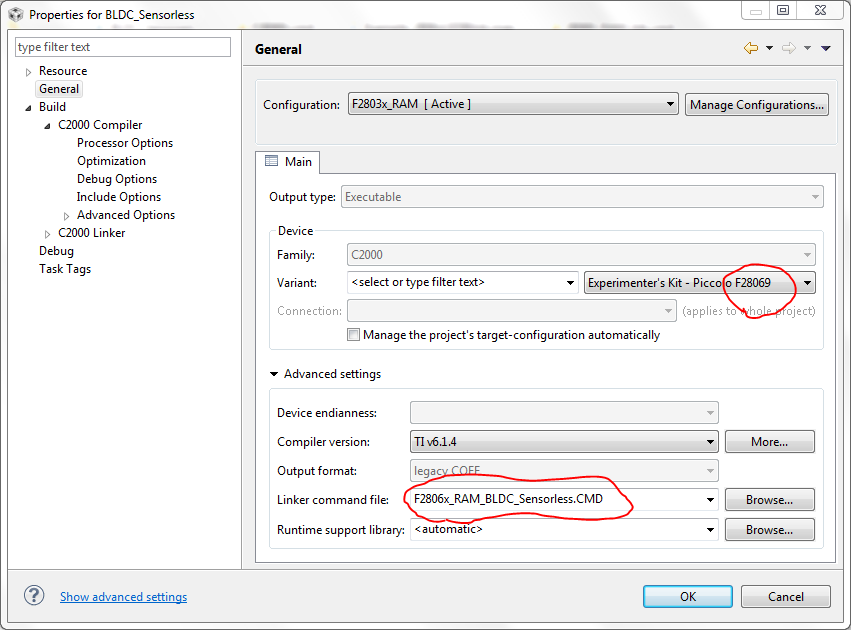
Task: Click into the type filter text field
Action: 123,47
